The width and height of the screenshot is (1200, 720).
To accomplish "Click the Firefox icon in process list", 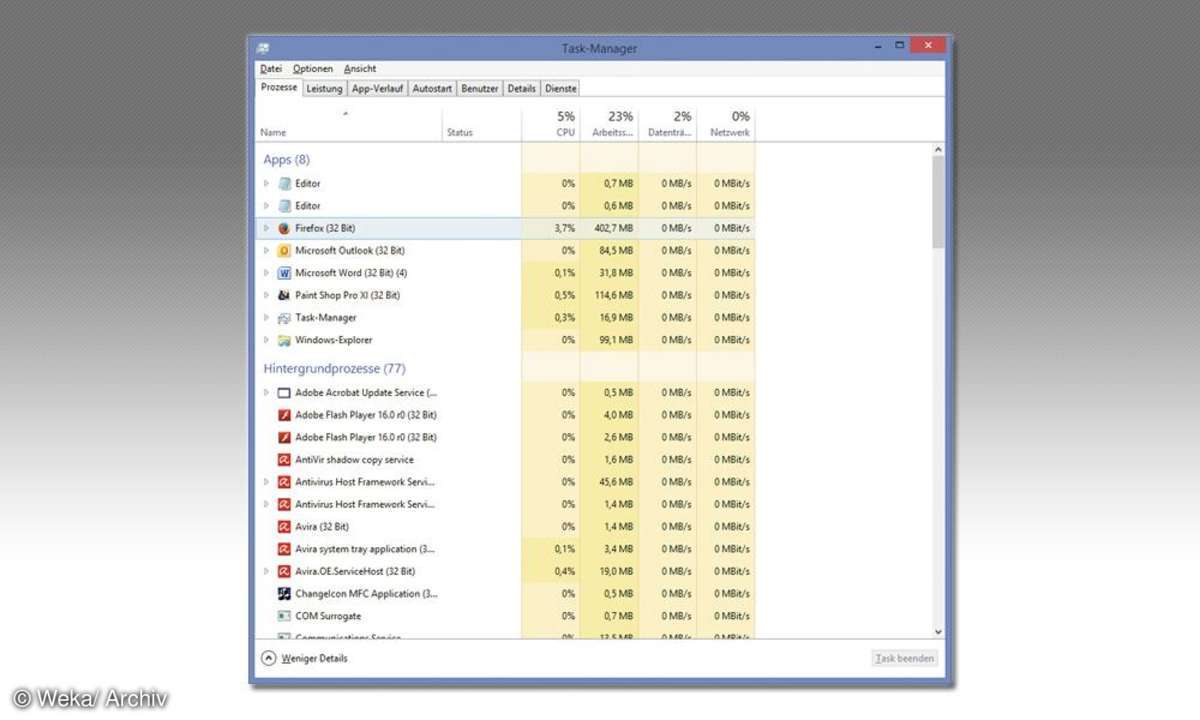I will coord(284,228).
